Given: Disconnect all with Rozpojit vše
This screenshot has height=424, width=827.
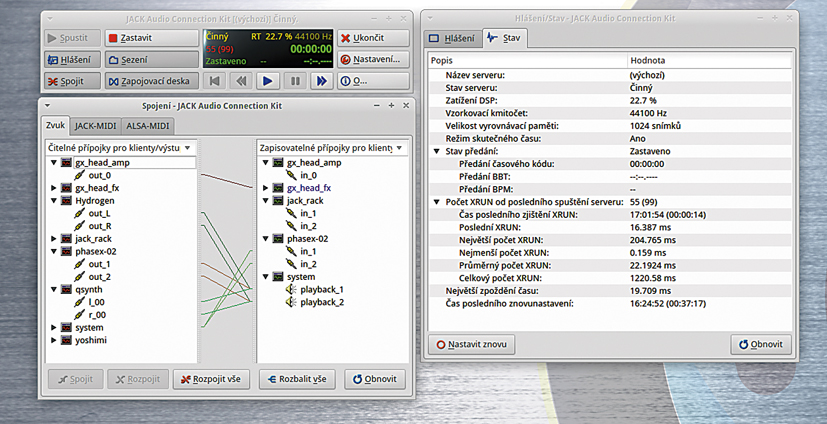Looking at the screenshot, I should [x=210, y=379].
